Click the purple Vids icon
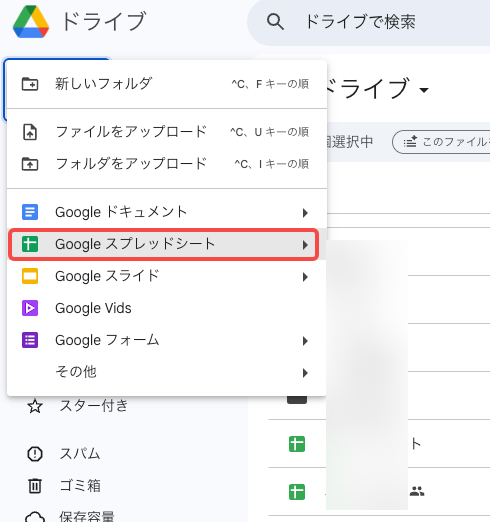 [30, 308]
